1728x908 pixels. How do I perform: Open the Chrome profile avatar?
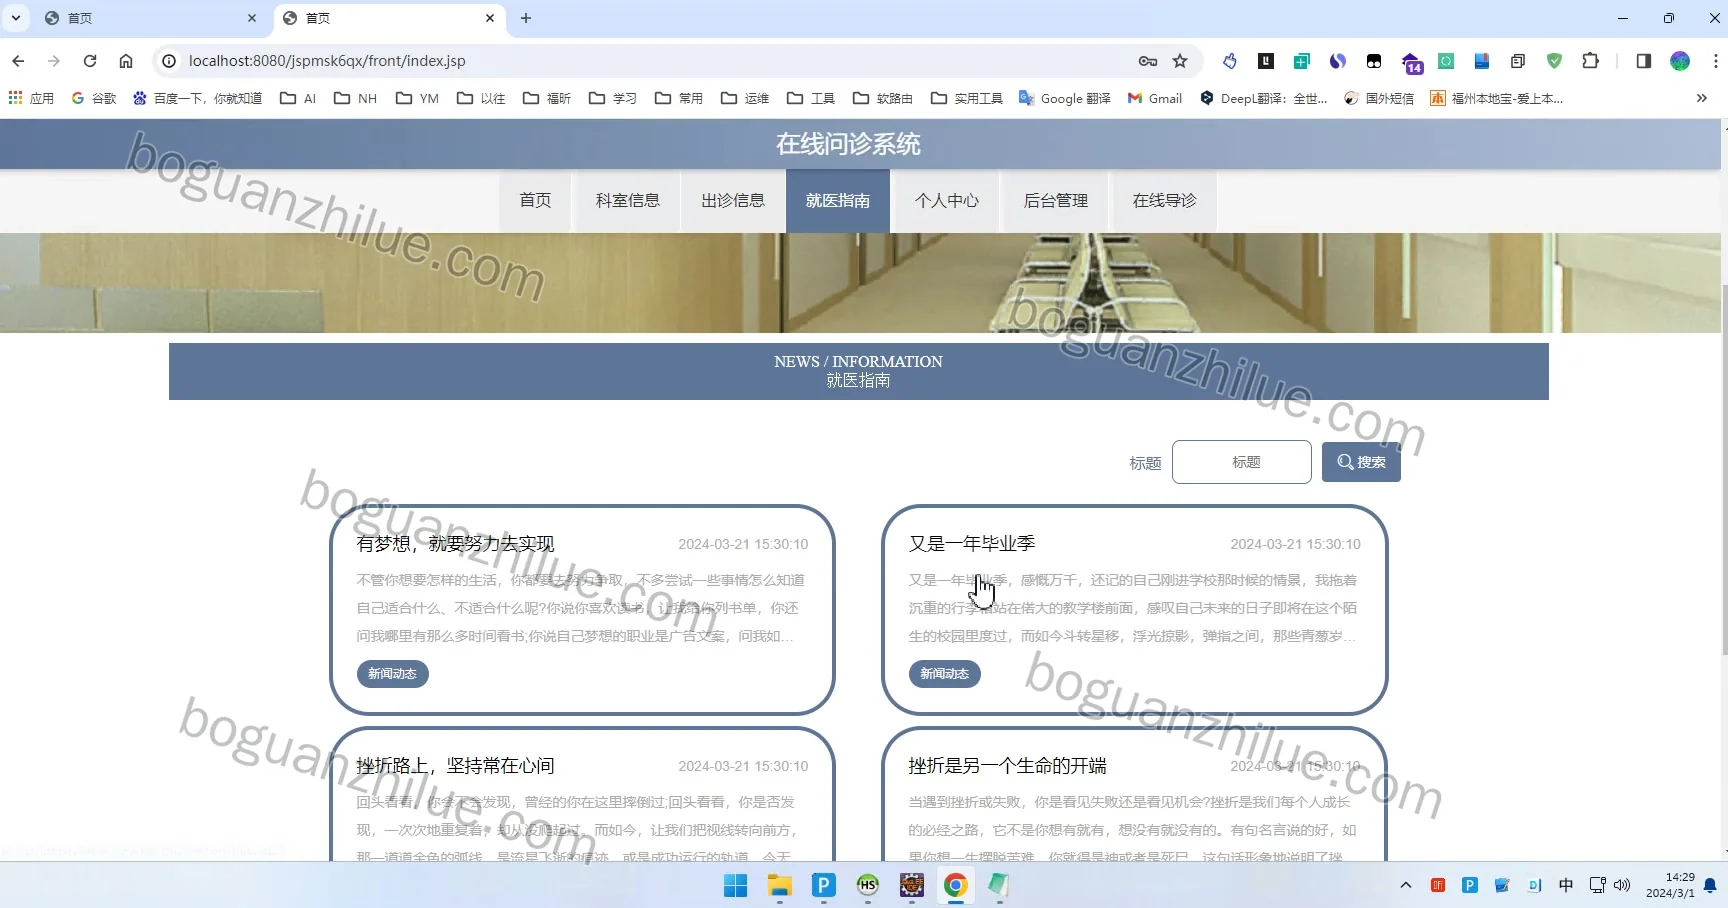click(1680, 61)
